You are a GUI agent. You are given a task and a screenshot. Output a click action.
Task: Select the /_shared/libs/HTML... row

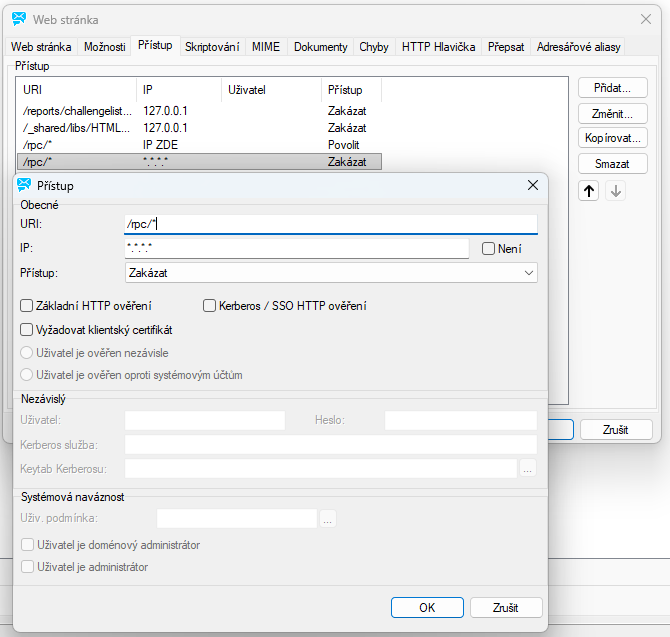pos(199,128)
